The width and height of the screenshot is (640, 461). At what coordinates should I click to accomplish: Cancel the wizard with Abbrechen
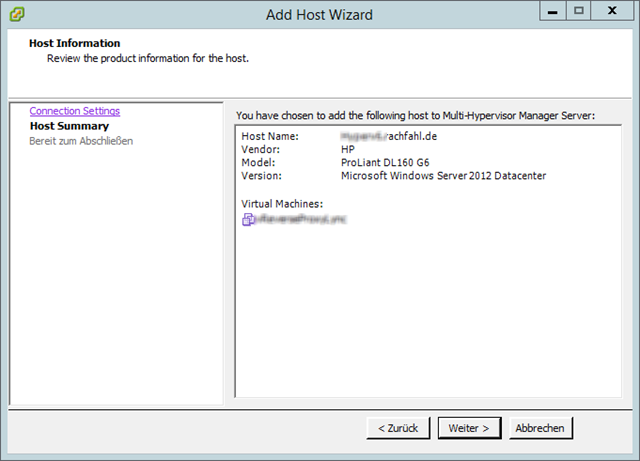(x=541, y=428)
